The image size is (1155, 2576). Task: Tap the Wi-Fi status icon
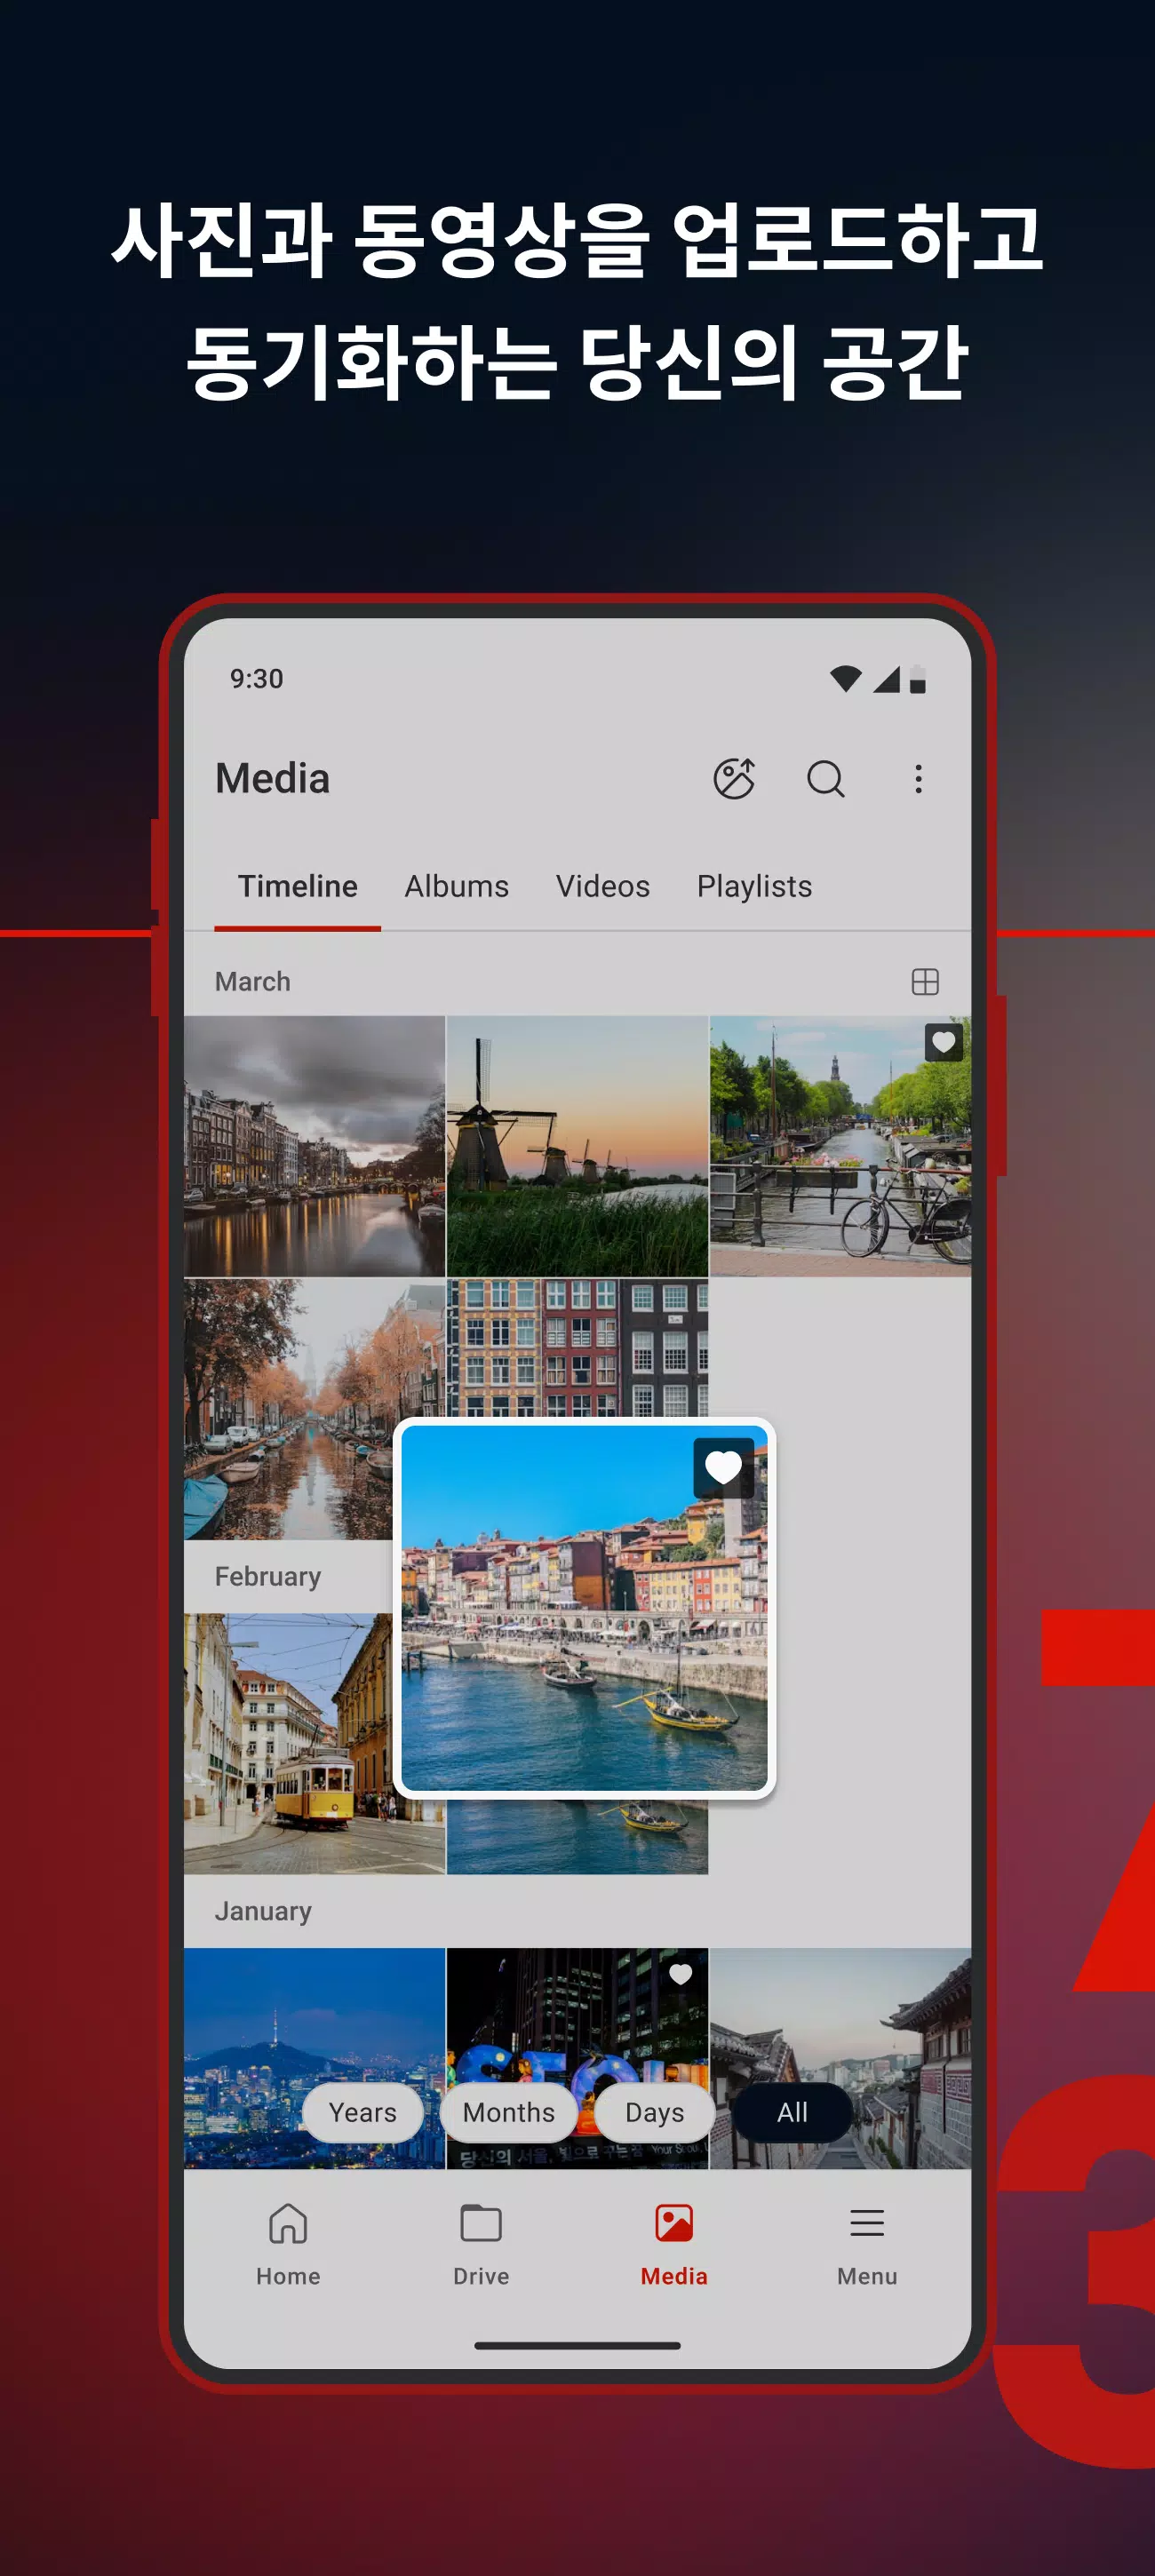(846, 679)
